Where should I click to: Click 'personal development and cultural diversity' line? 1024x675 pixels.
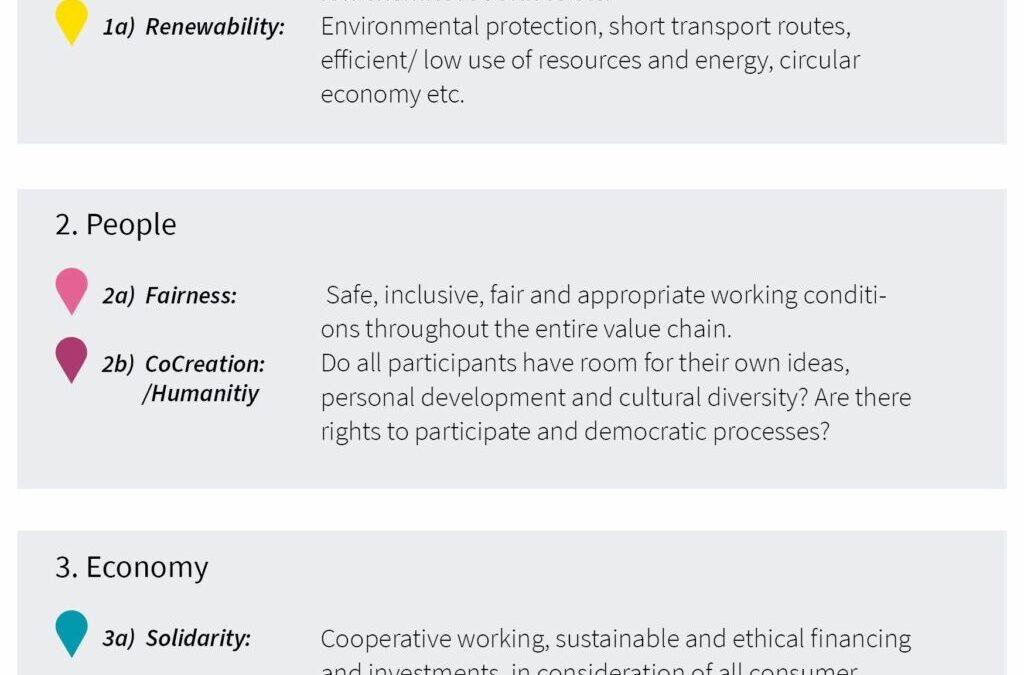(x=616, y=397)
